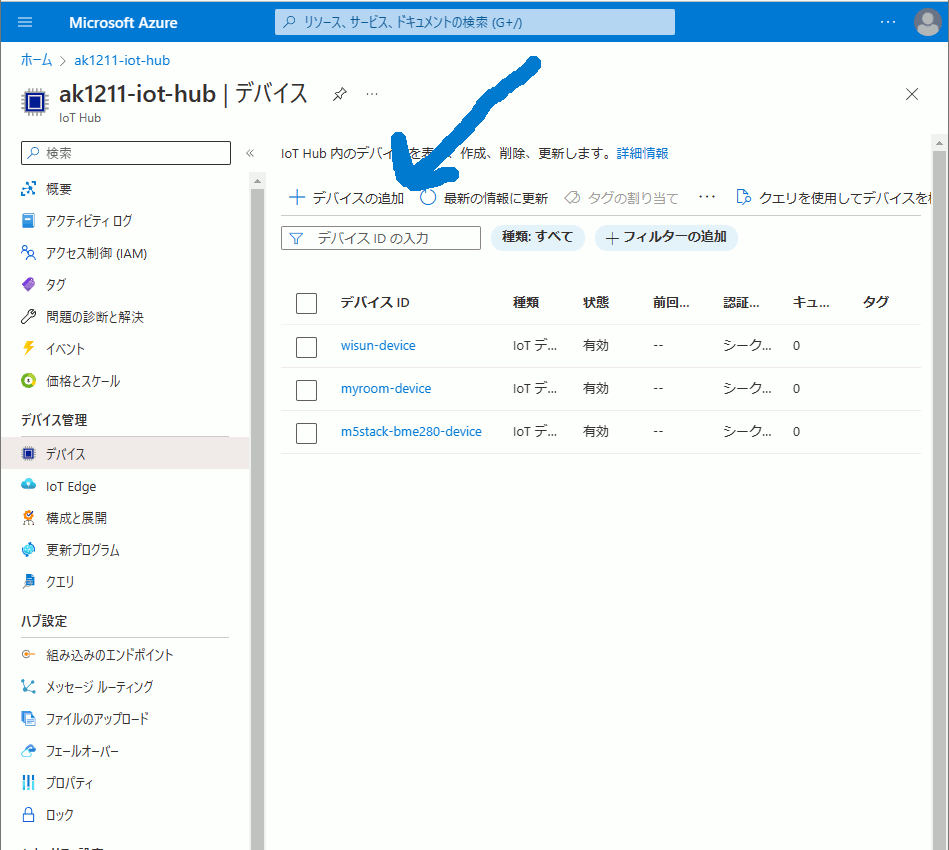The image size is (949, 850).
Task: Click the user account avatar icon
Action: click(x=927, y=22)
